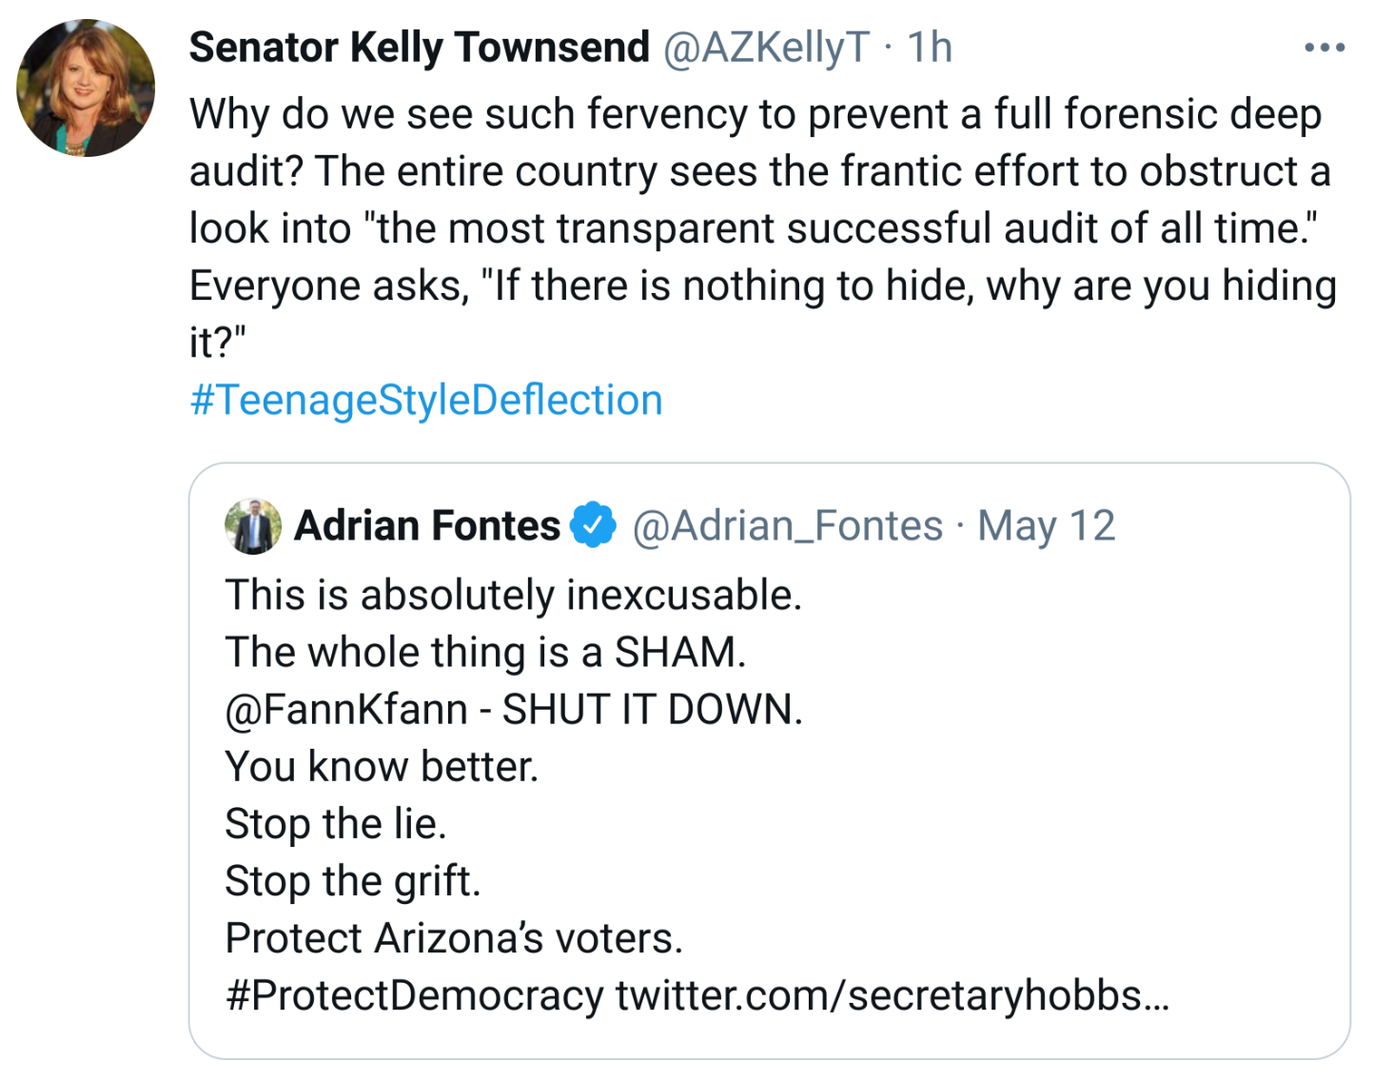
Task: Click 'This is absolutely inexcusable.' quoted line
Action: point(513,596)
